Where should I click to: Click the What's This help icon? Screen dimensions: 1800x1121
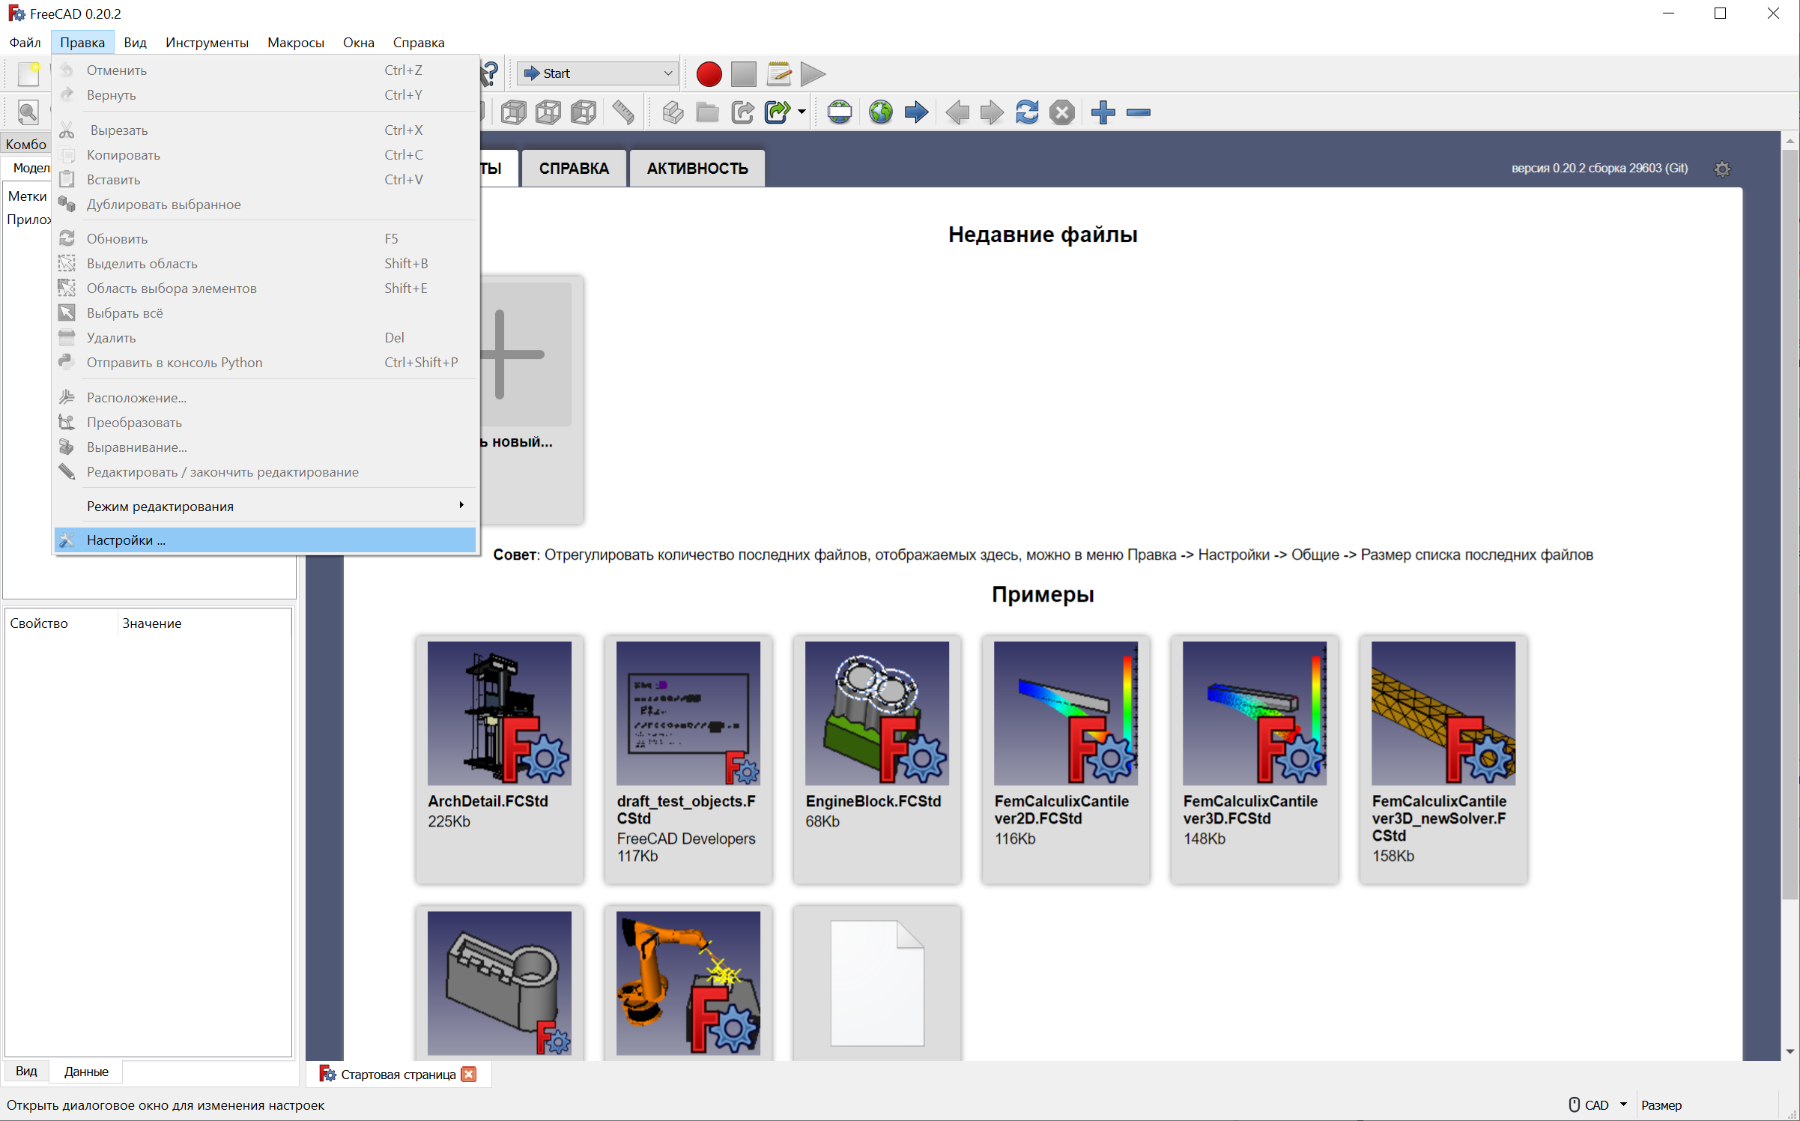click(x=489, y=73)
